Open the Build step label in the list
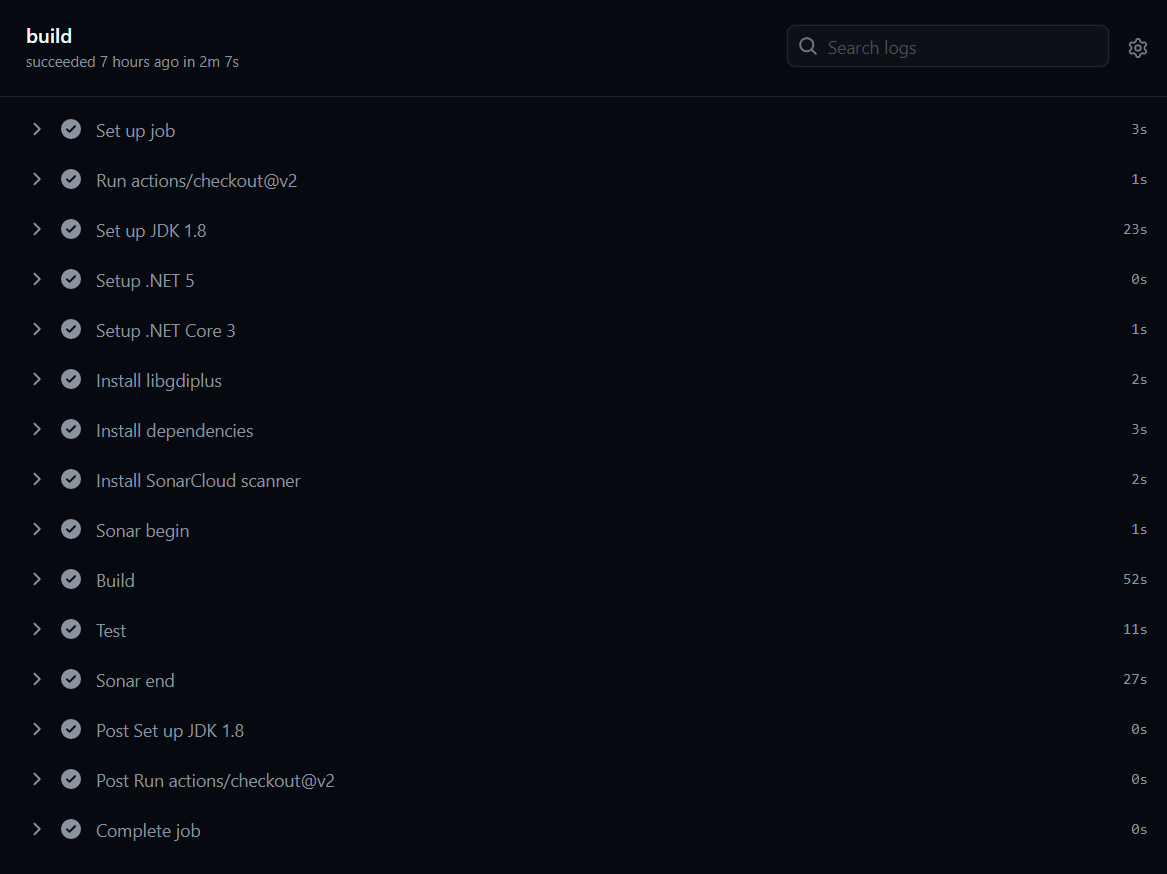 point(115,581)
